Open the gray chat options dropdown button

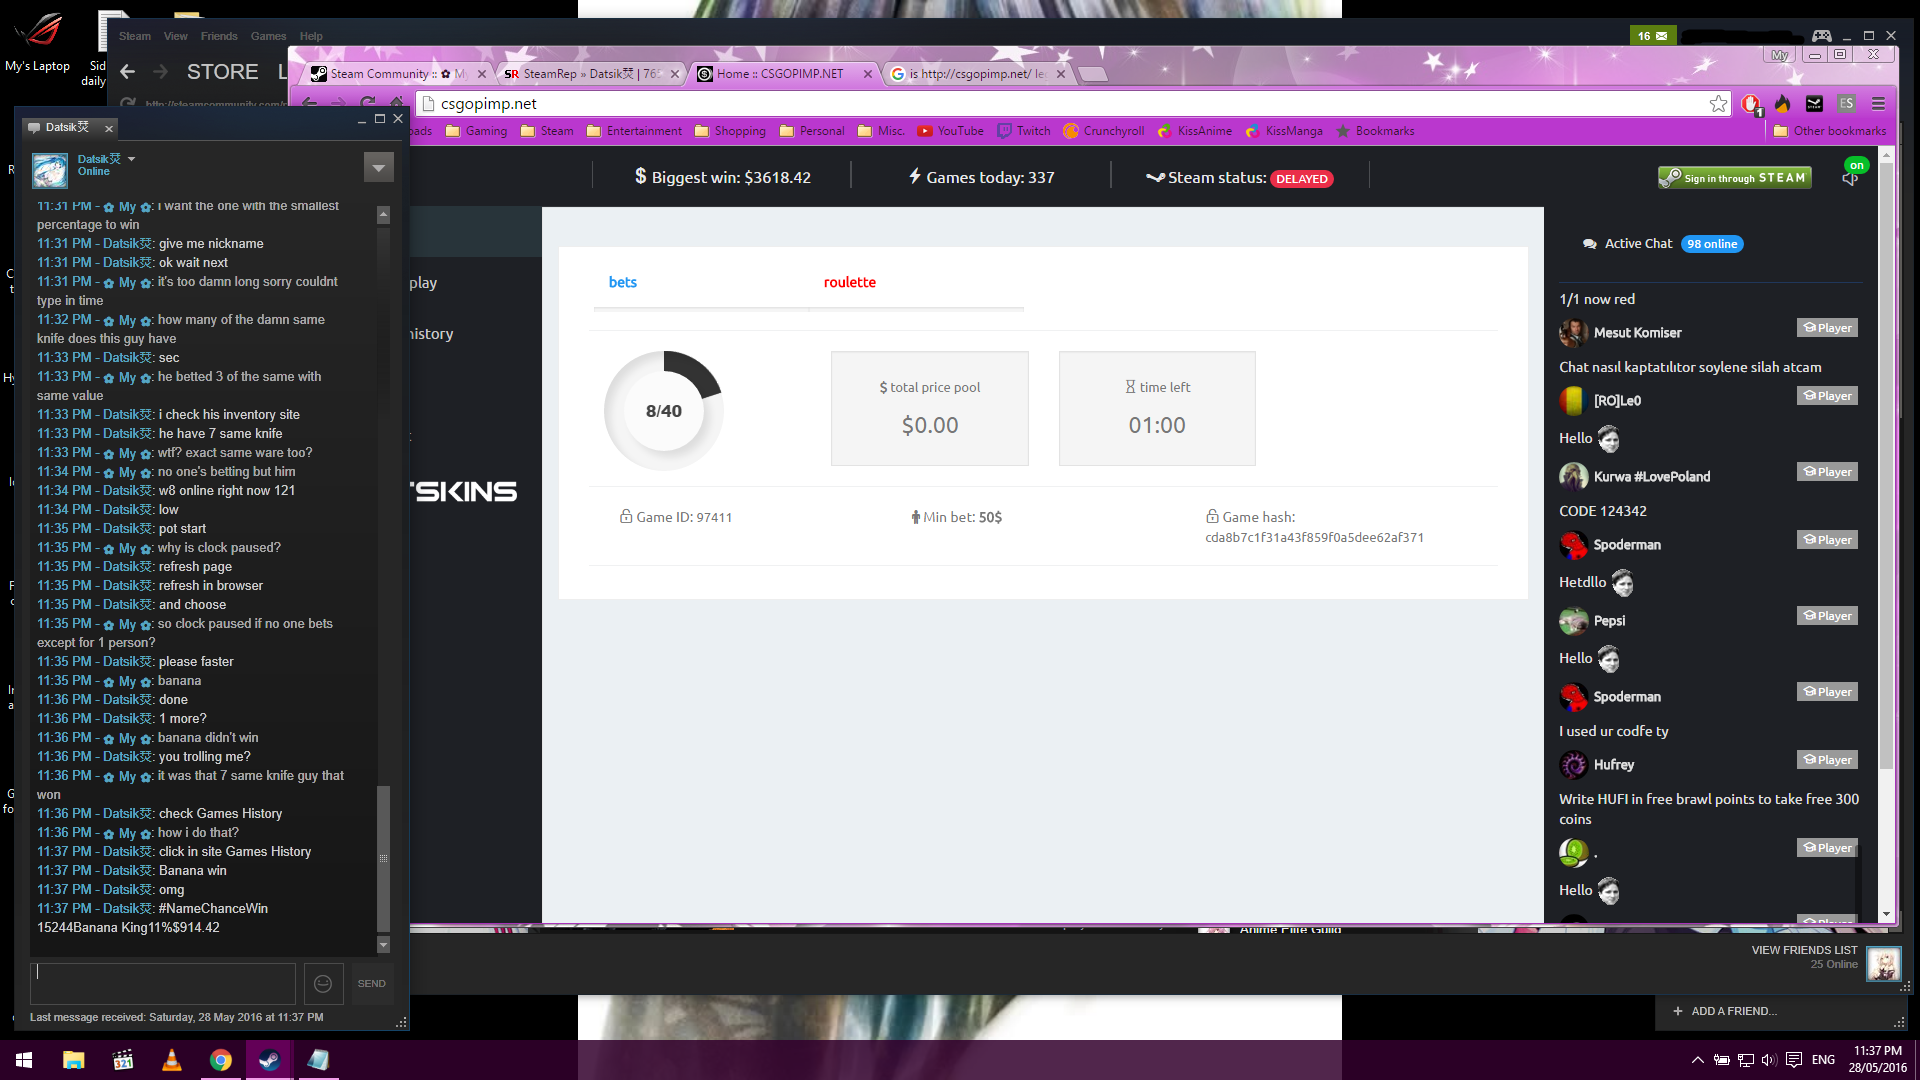tap(378, 168)
